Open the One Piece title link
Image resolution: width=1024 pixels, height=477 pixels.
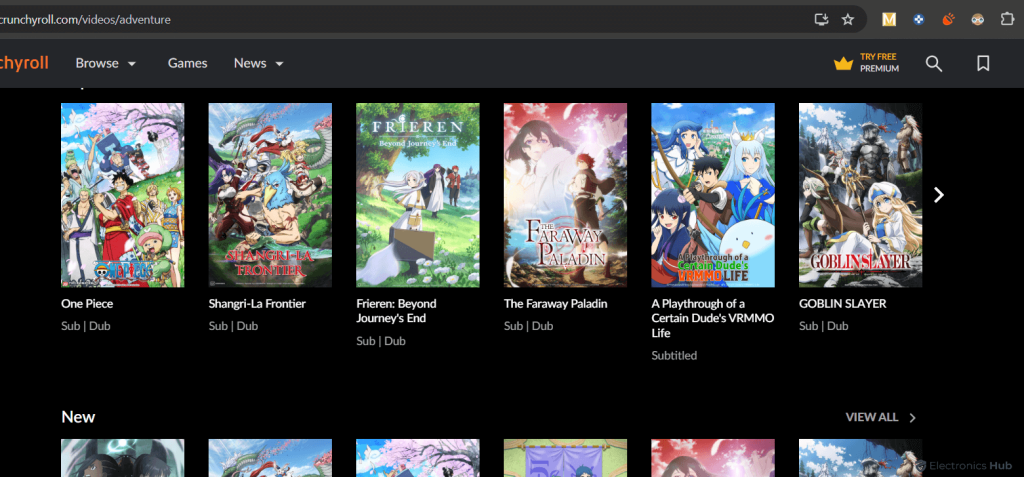[87, 304]
